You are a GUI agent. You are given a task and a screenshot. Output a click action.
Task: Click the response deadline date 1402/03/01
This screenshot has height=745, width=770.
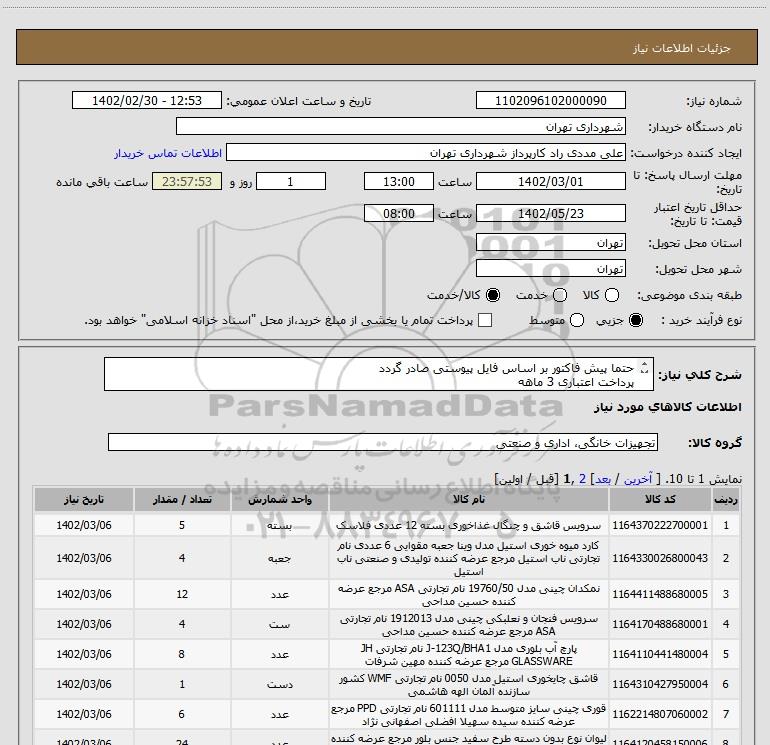pyautogui.click(x=550, y=181)
